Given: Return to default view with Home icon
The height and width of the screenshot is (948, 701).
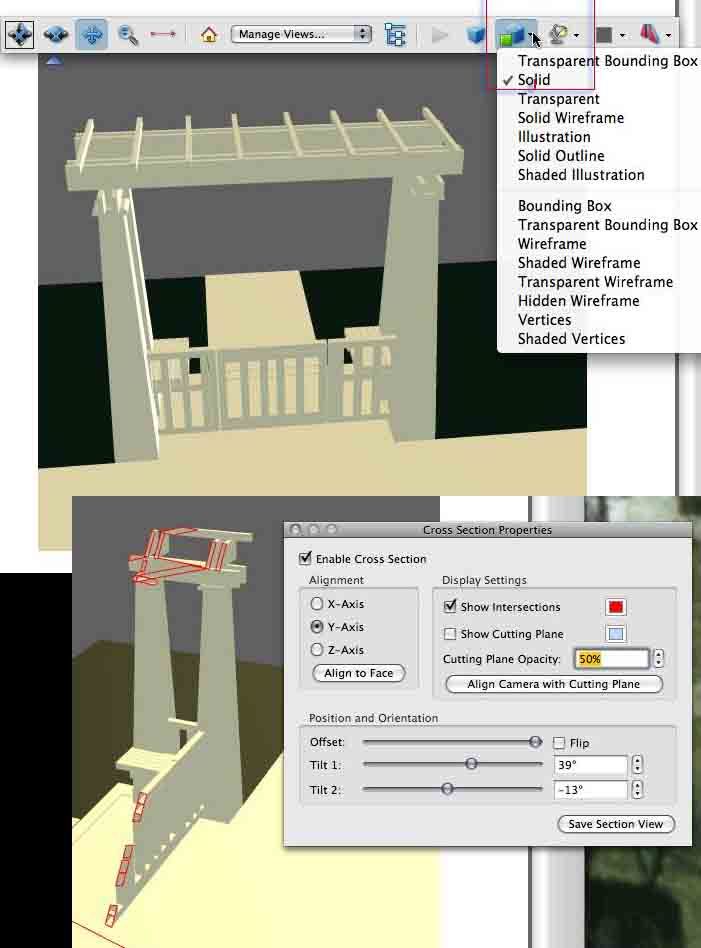Looking at the screenshot, I should pos(209,34).
